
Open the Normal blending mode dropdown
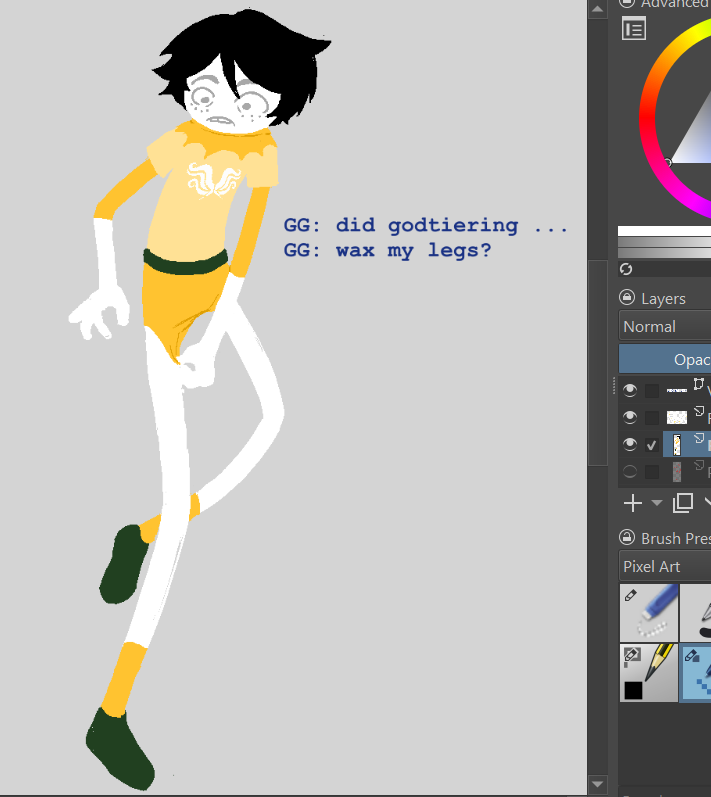(x=665, y=326)
